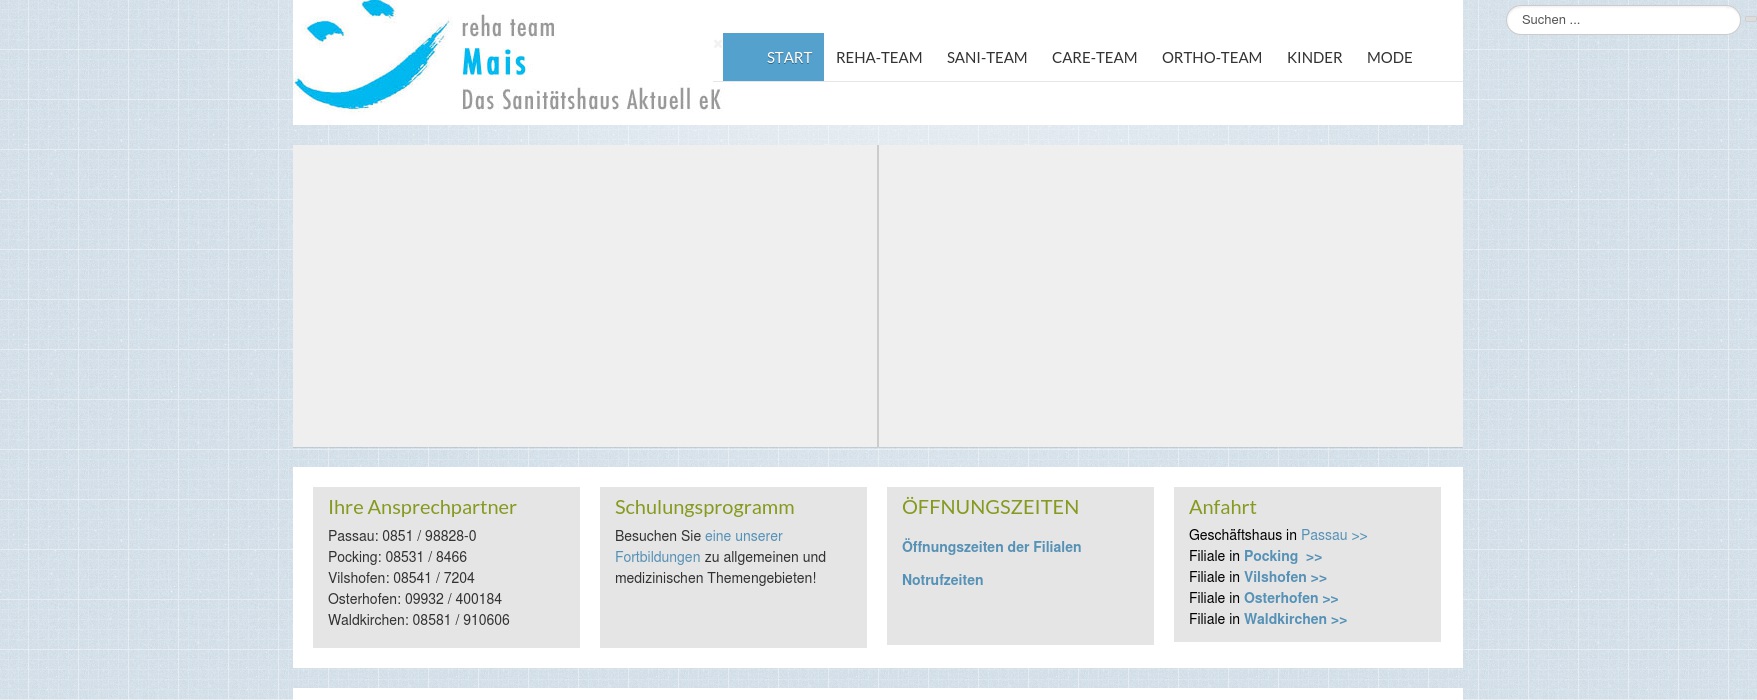
Task: Click the Waldkirchen branch link
Action: [1294, 620]
